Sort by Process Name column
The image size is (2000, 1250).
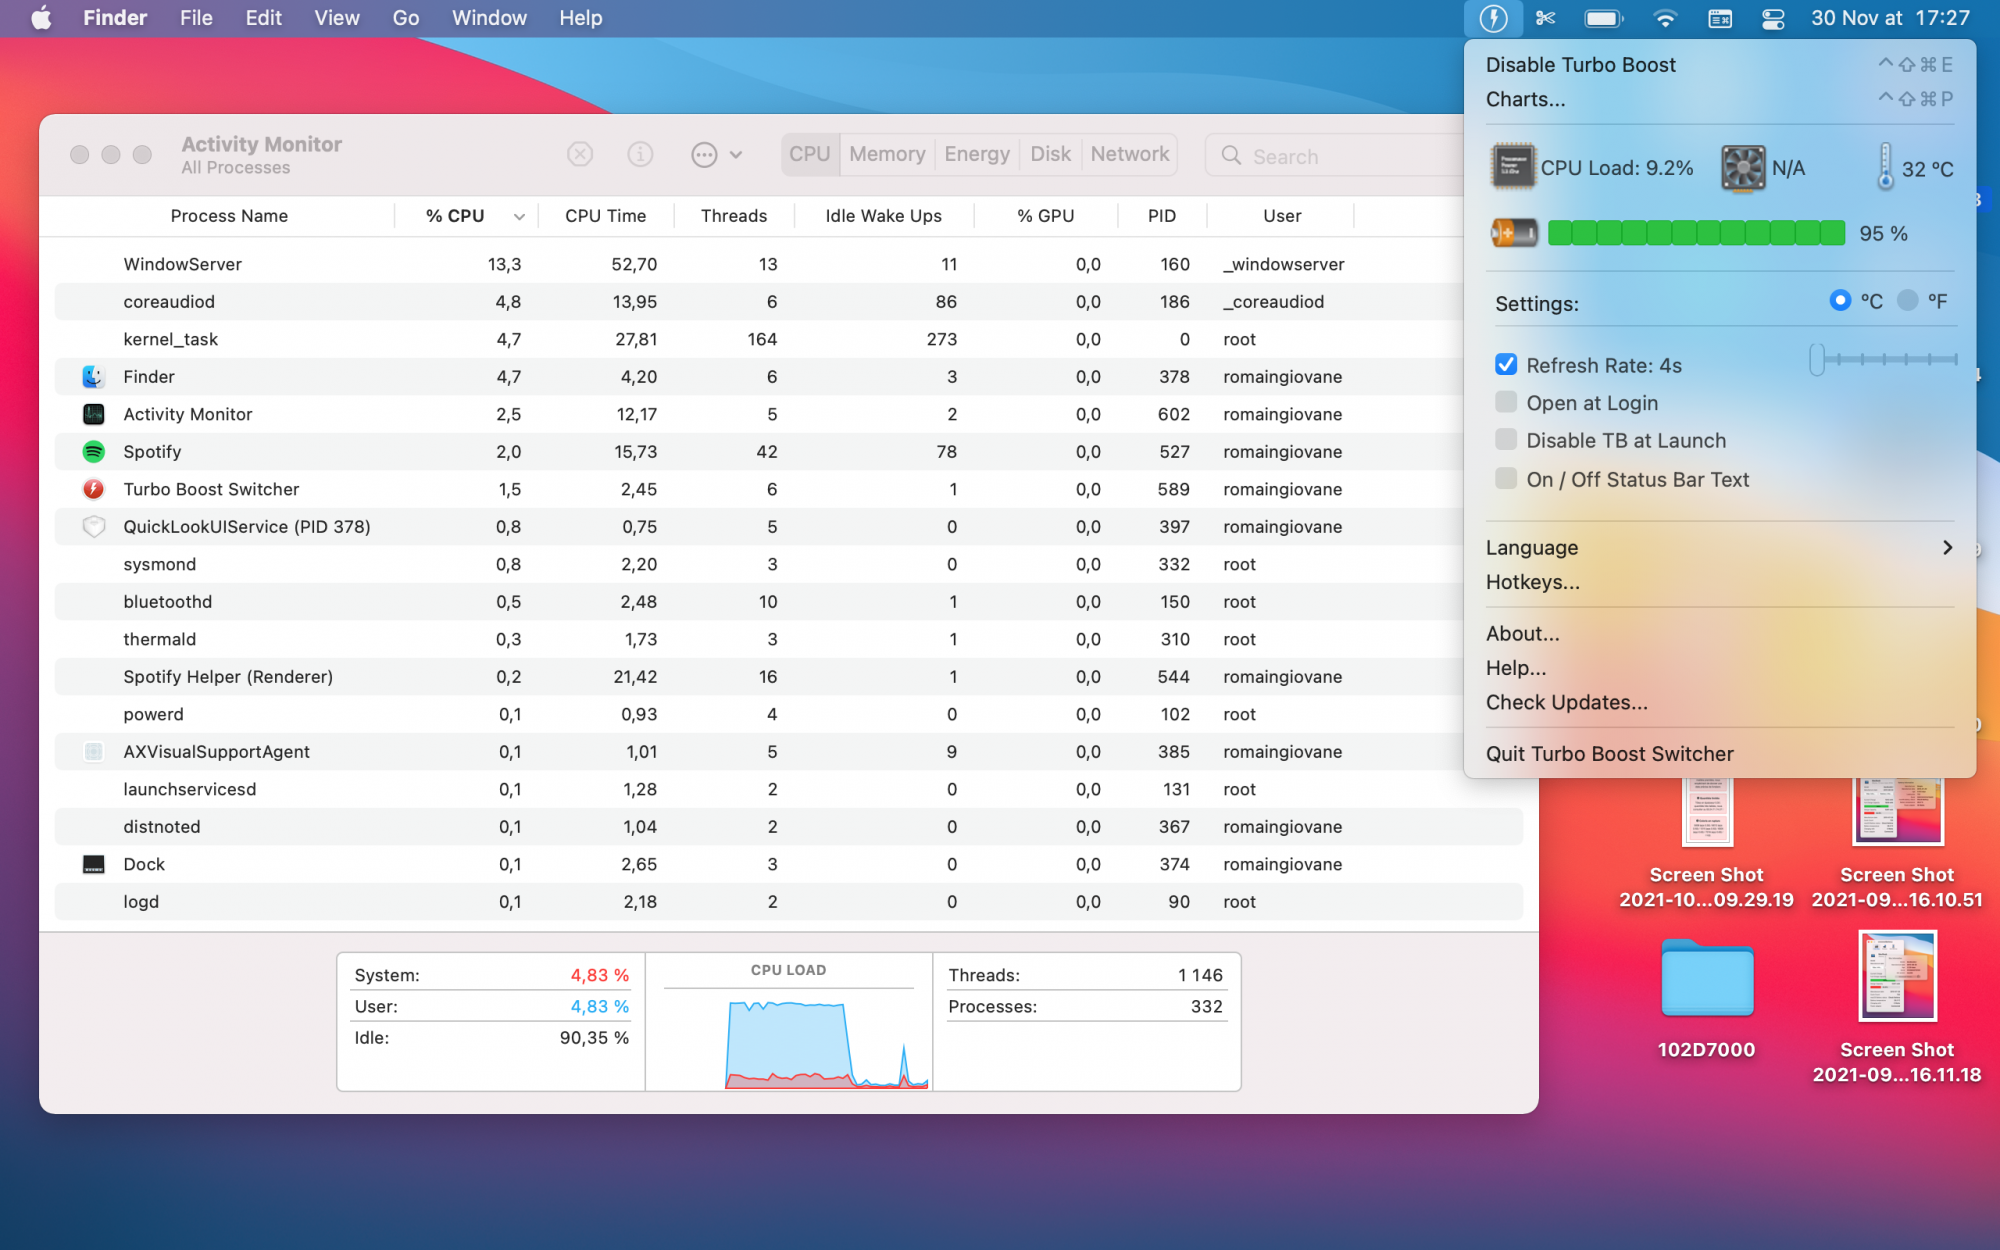point(229,216)
